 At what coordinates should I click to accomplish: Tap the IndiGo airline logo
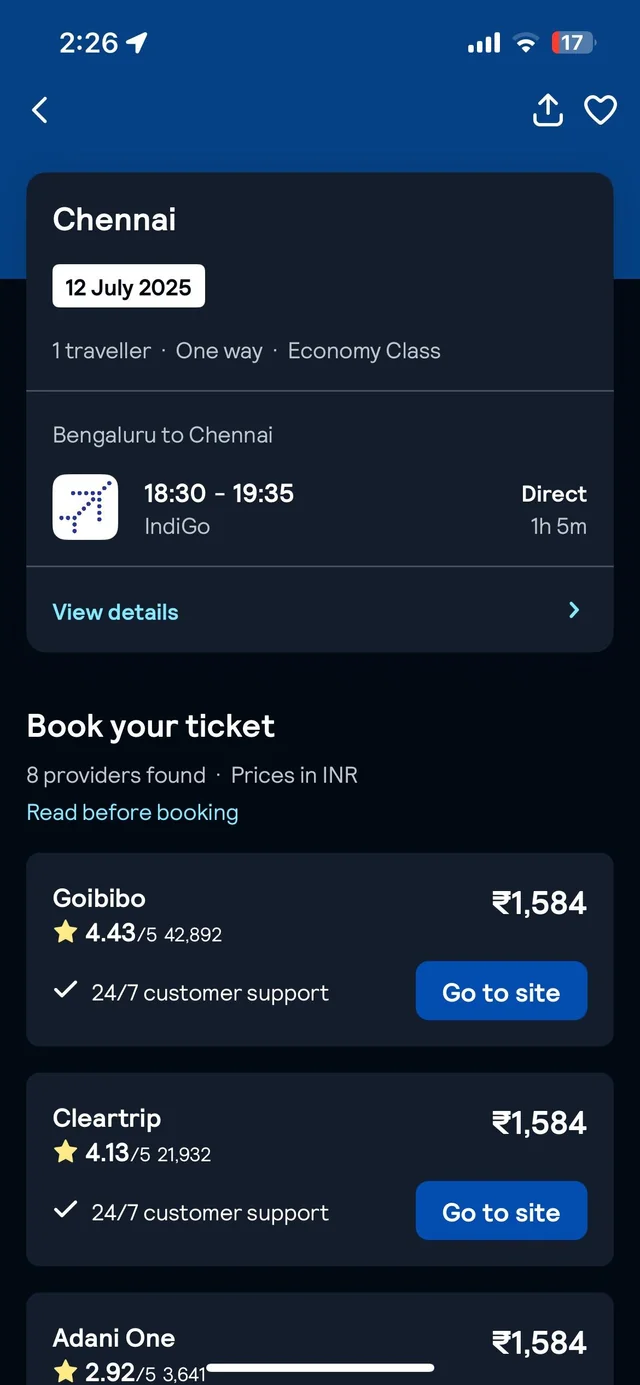click(x=85, y=508)
